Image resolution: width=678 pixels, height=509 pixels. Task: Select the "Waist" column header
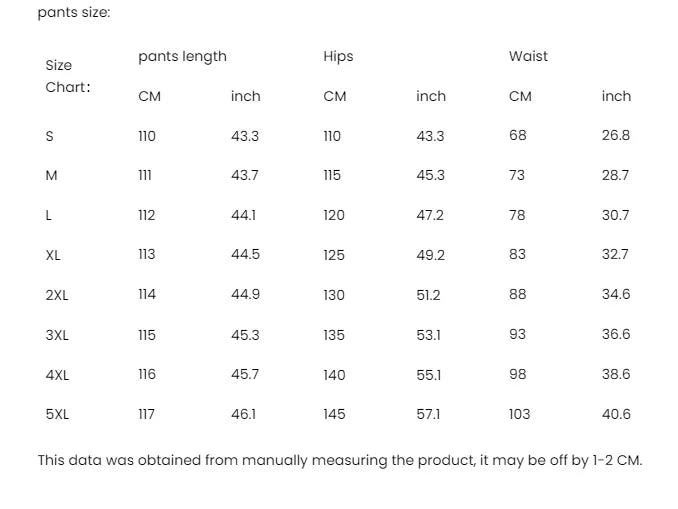point(528,57)
